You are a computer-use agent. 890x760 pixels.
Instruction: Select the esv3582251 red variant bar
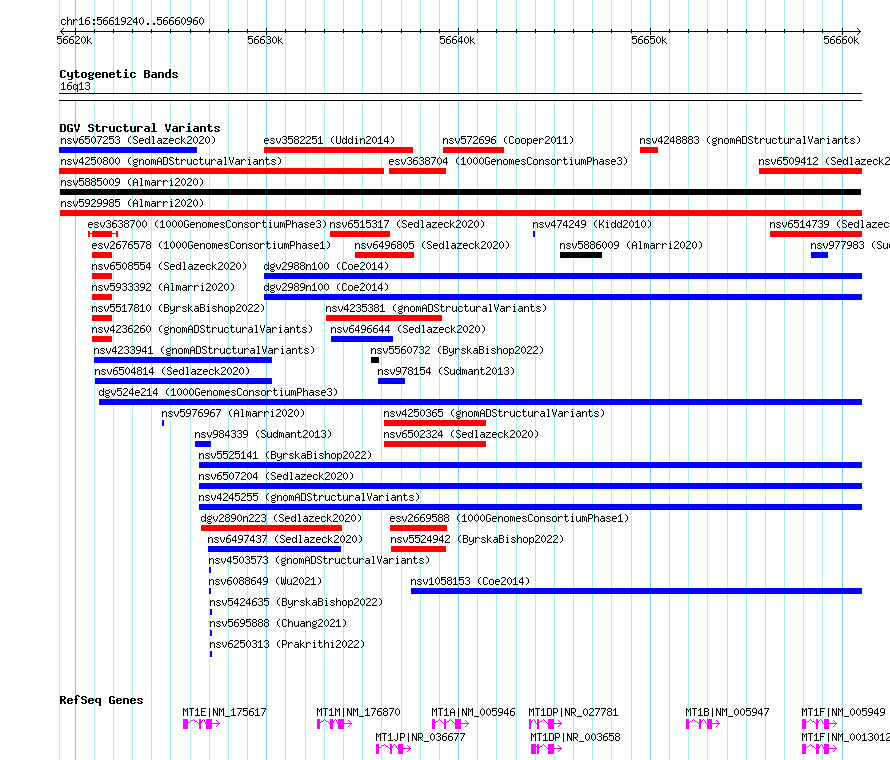(338, 150)
